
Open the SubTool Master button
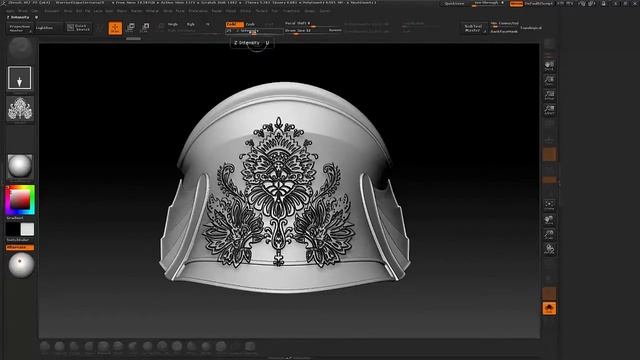pos(473,28)
